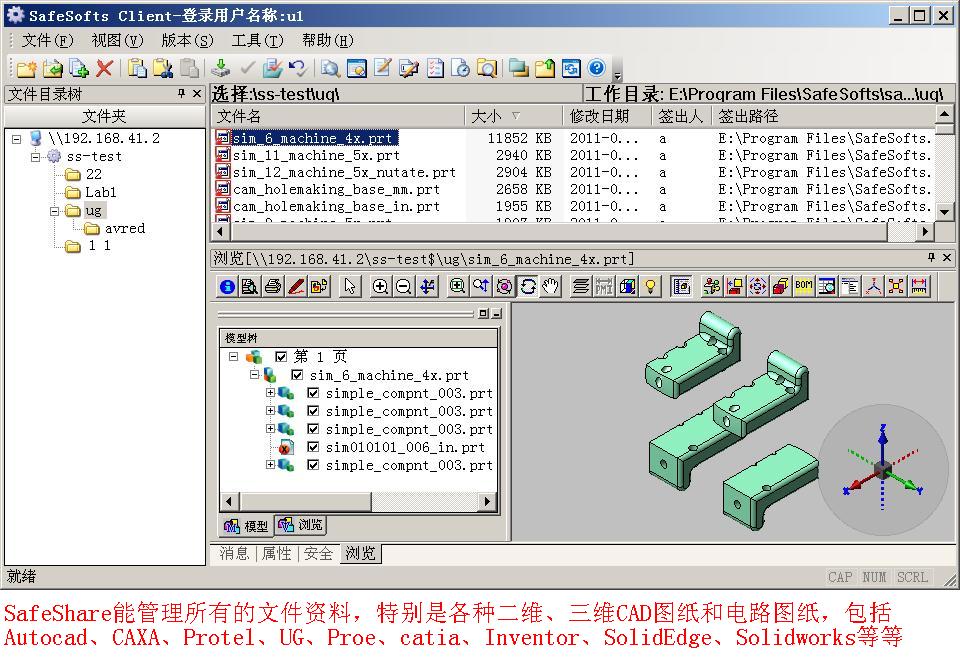The width and height of the screenshot is (960, 668).
Task: Select the arrow pointer tool
Action: click(350, 286)
